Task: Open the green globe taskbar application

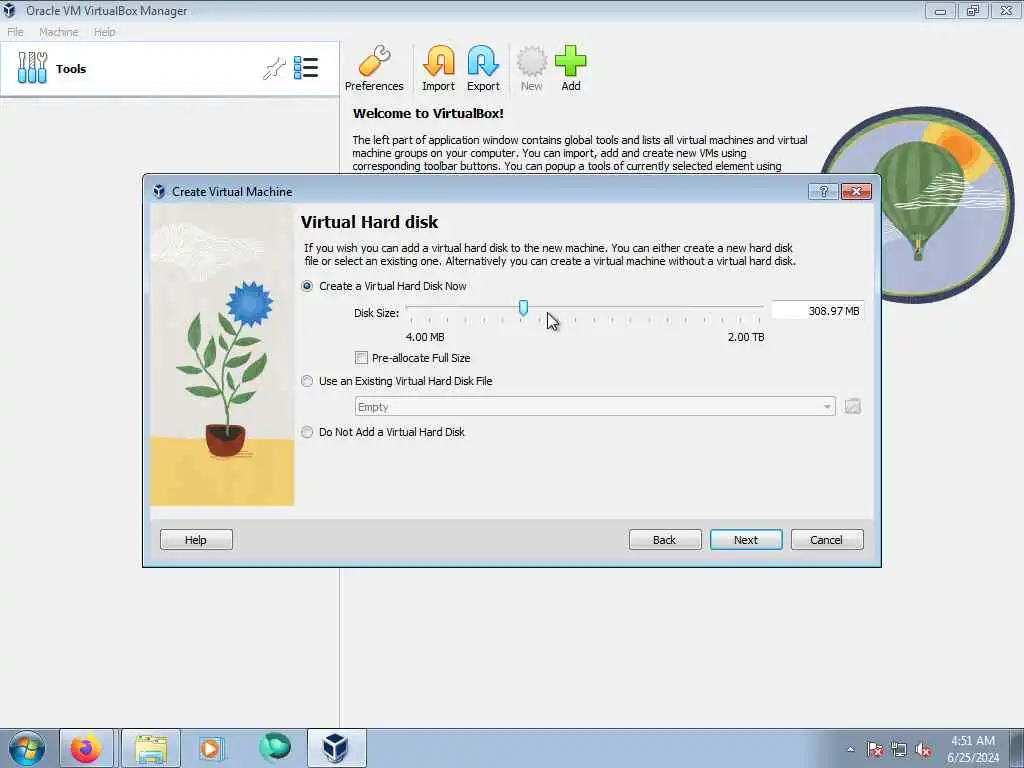Action: tap(275, 748)
